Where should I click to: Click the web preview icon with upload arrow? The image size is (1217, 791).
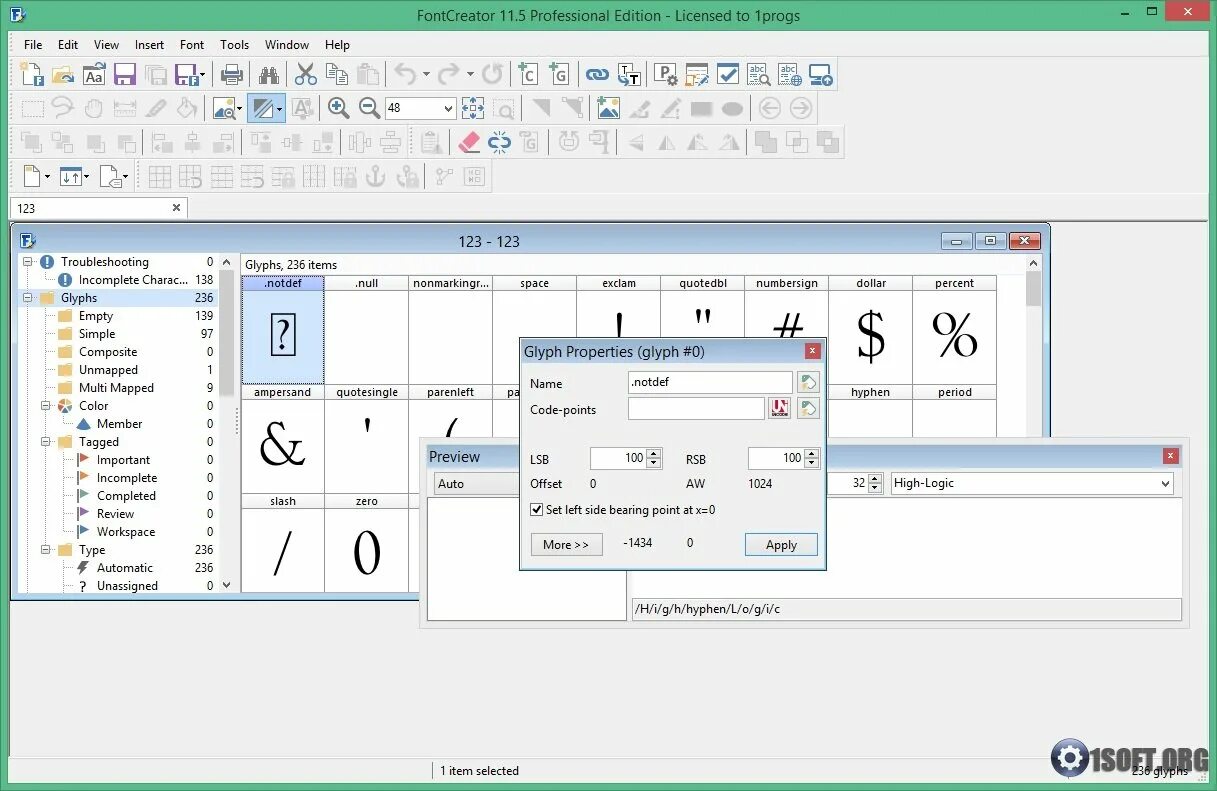[x=821, y=74]
